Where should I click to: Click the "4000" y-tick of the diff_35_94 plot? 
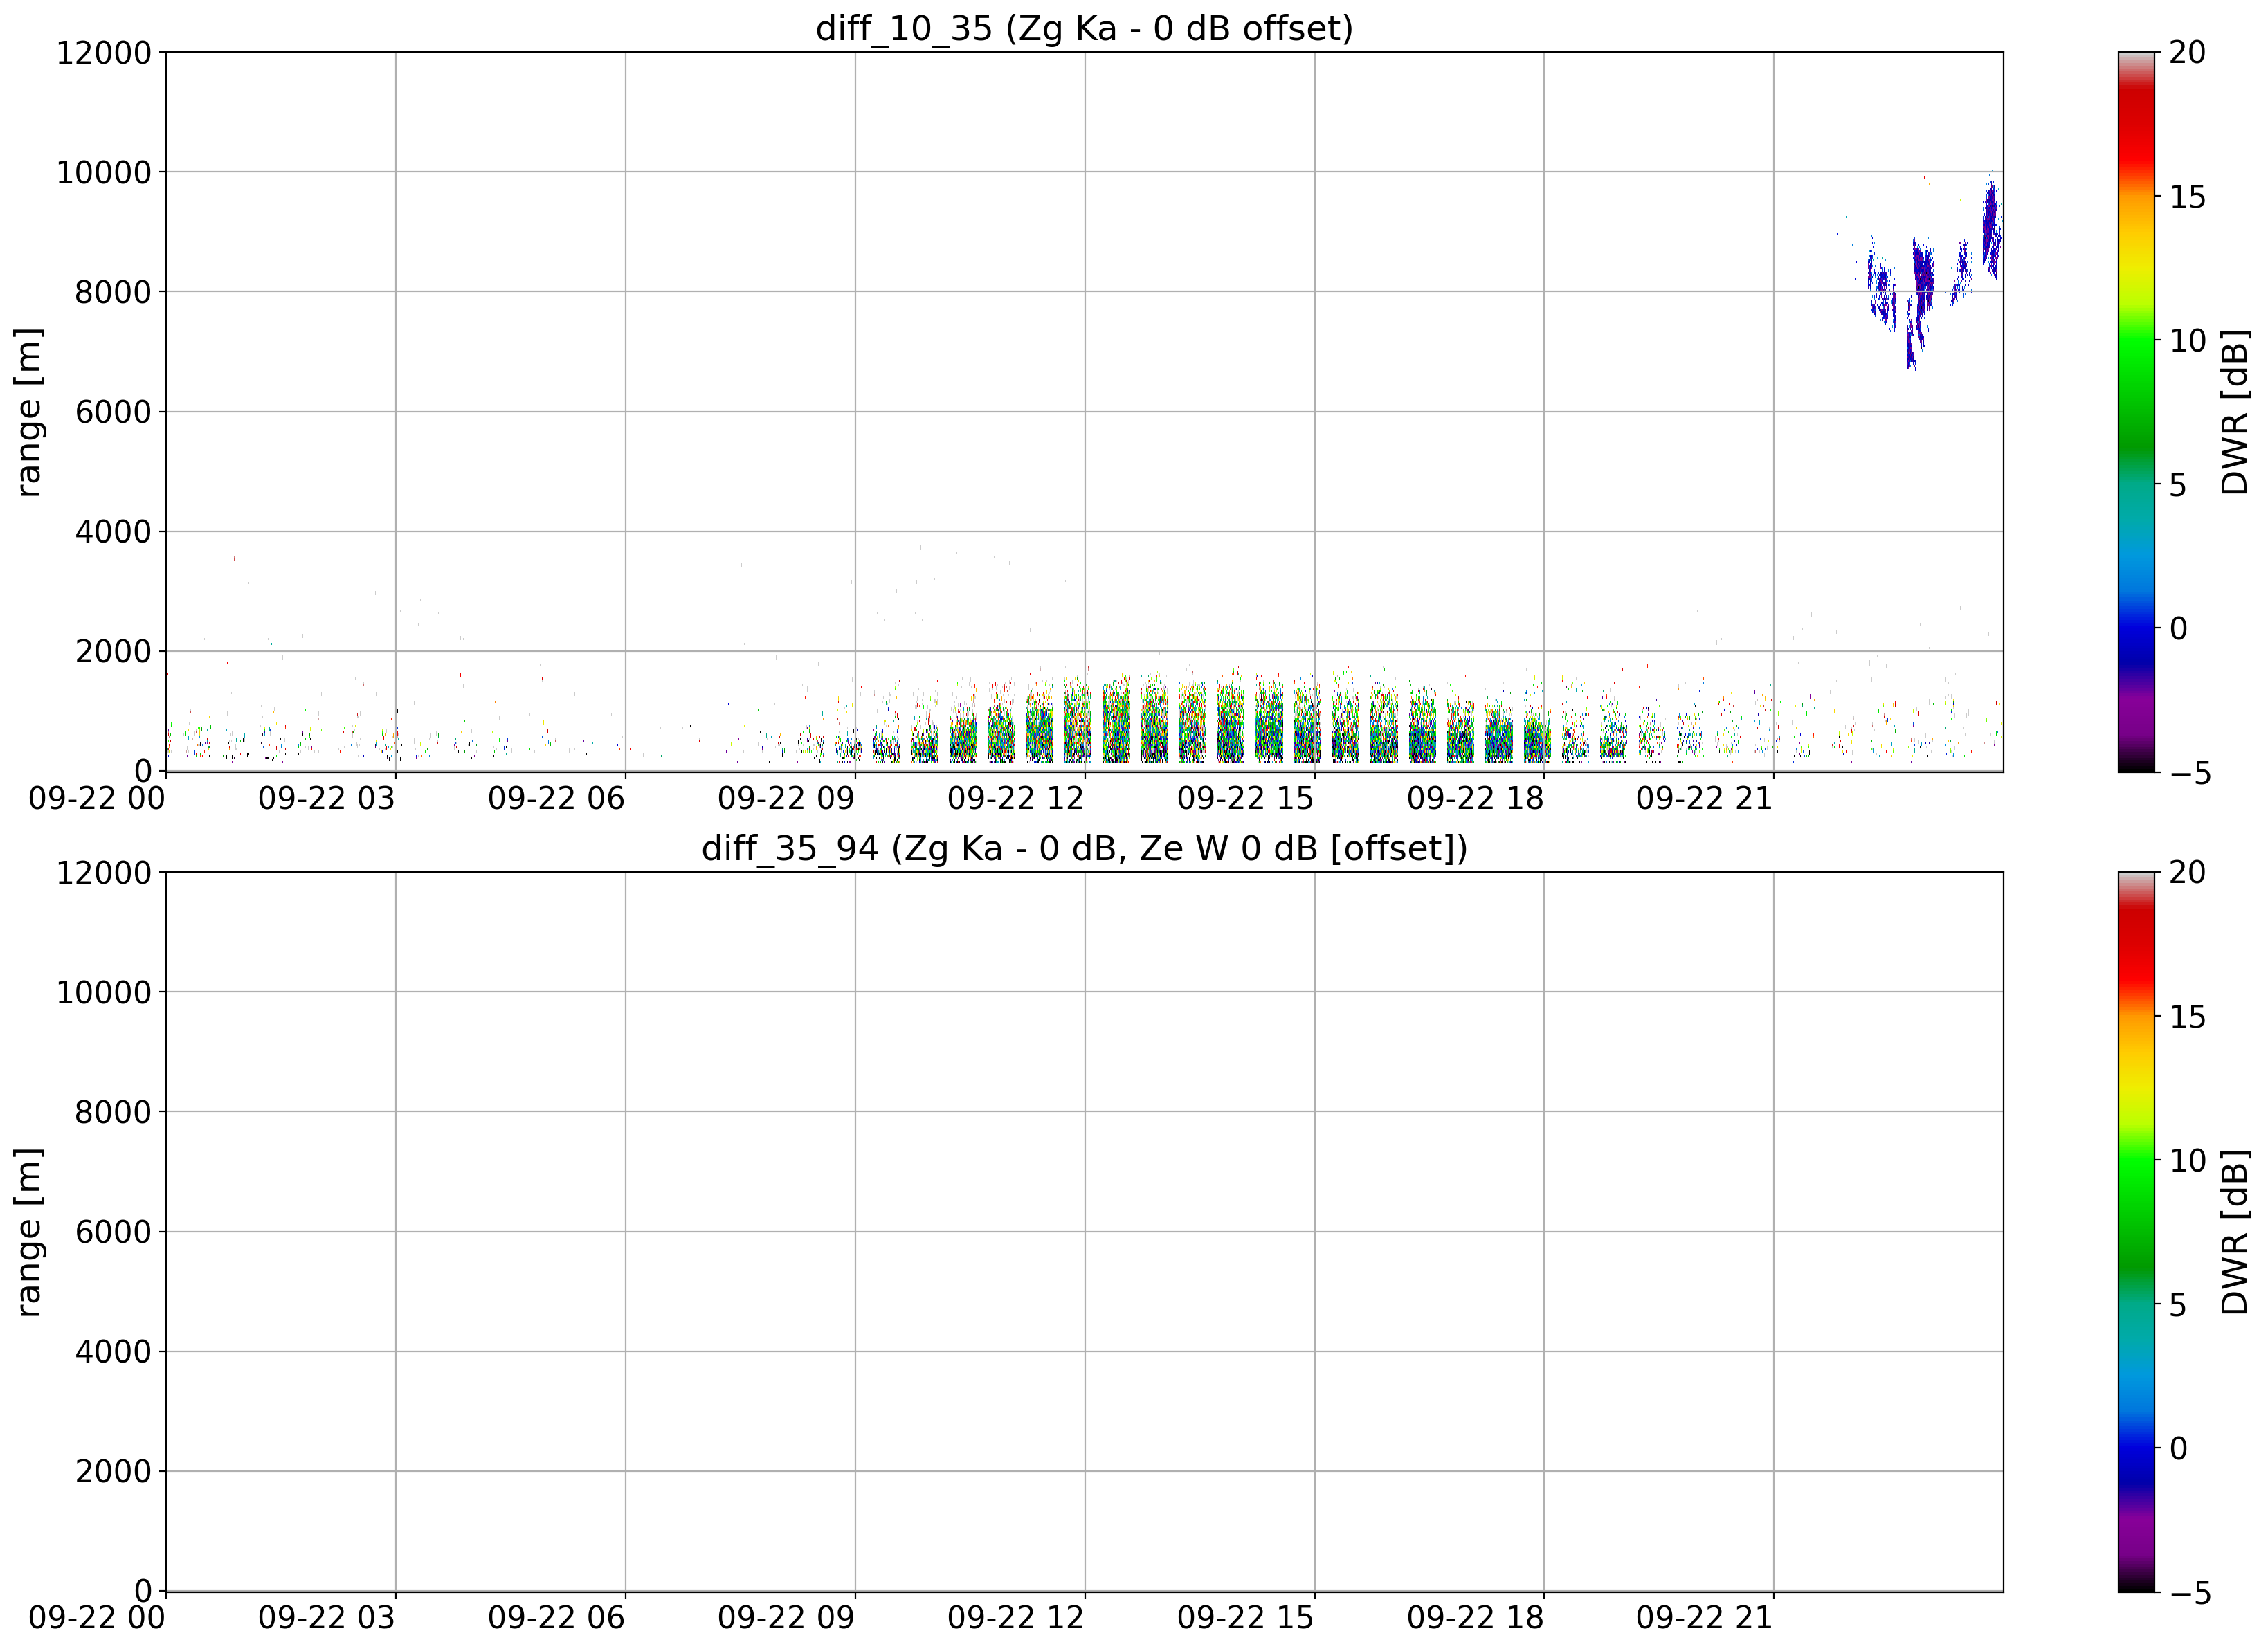(x=114, y=1351)
